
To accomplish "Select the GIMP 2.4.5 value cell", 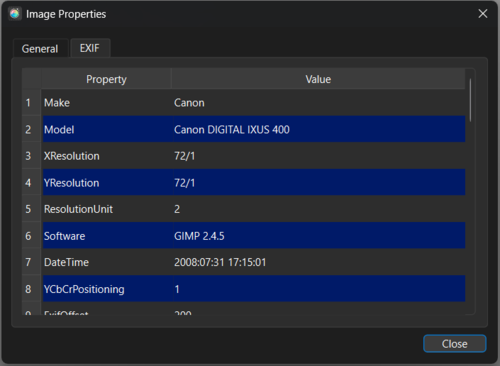I will pos(319,236).
